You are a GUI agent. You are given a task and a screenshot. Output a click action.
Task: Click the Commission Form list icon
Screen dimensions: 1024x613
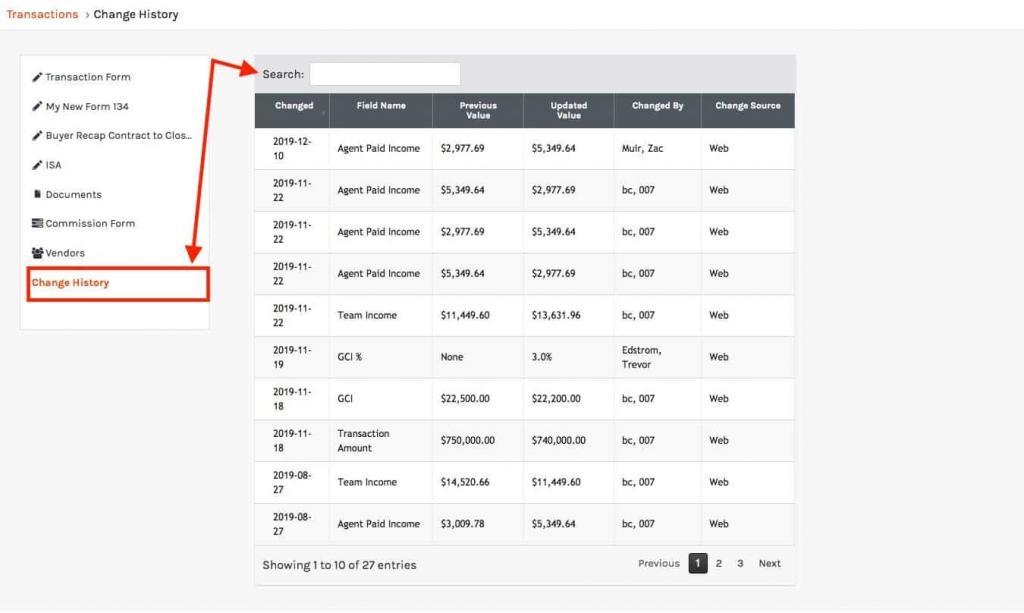(37, 223)
